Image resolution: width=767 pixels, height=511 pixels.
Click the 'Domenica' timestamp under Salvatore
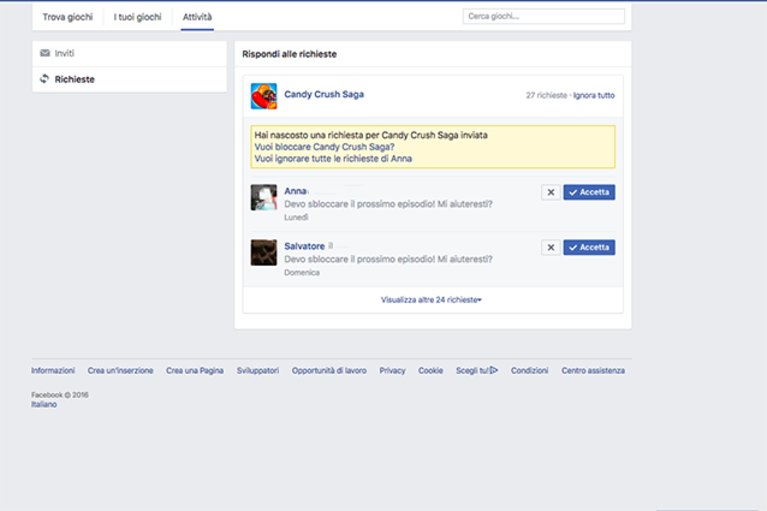pyautogui.click(x=302, y=272)
